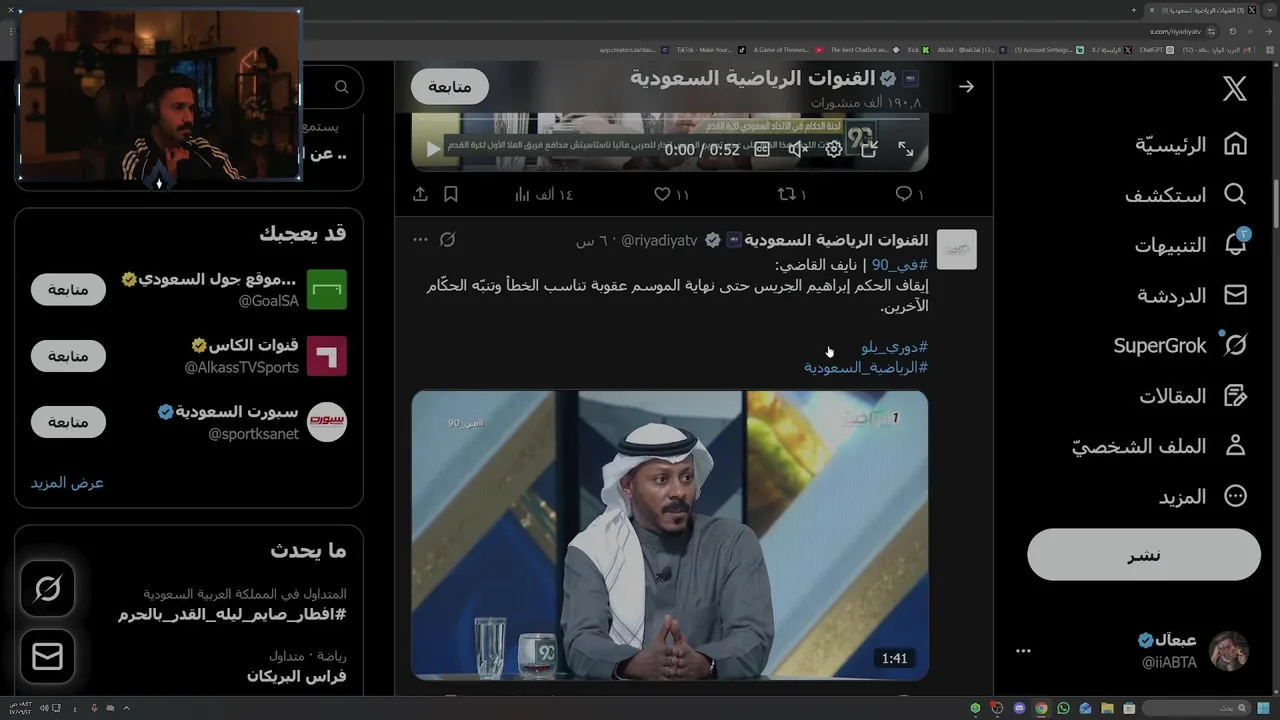This screenshot has width=1280, height=720.
Task: Open video settings gear on top video
Action: tap(833, 149)
